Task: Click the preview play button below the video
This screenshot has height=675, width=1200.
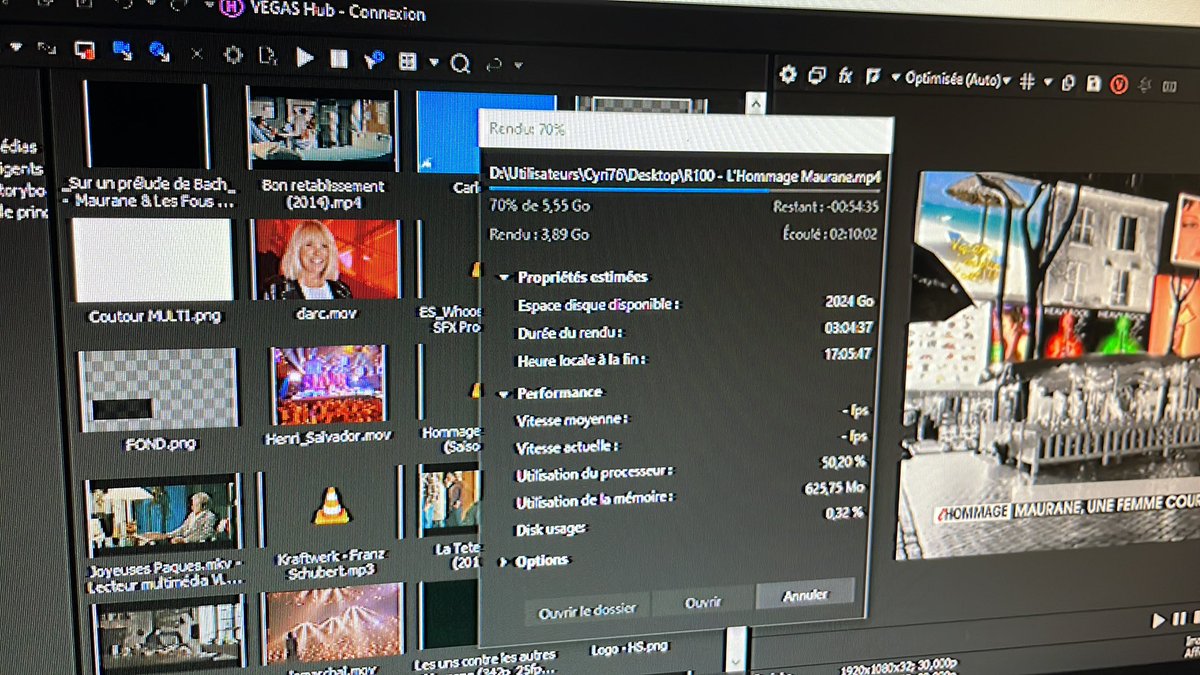Action: (x=1158, y=620)
